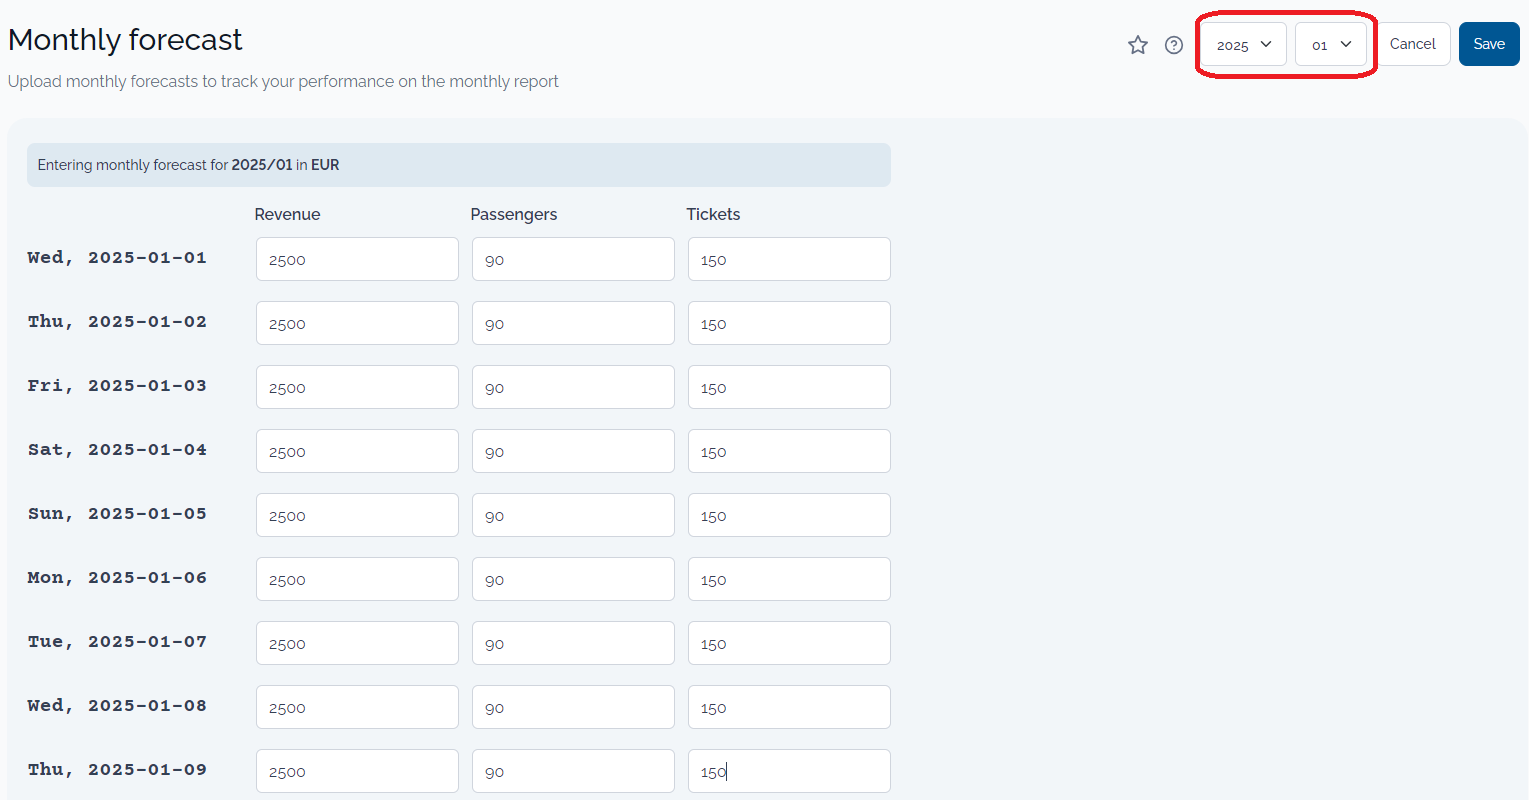Screen dimensions: 1529x800
Task: Click the 'Mon, 2025-01-06' date label
Action: 117,578
